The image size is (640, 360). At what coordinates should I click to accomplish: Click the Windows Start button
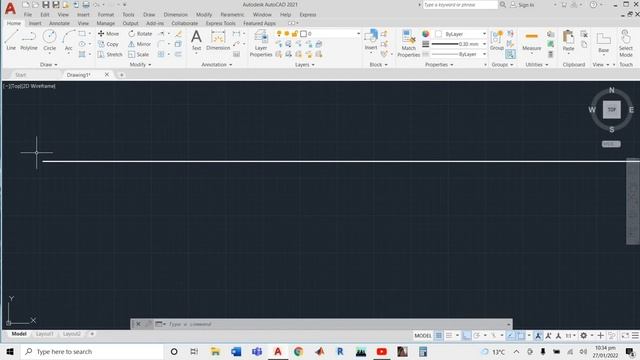click(x=10, y=351)
